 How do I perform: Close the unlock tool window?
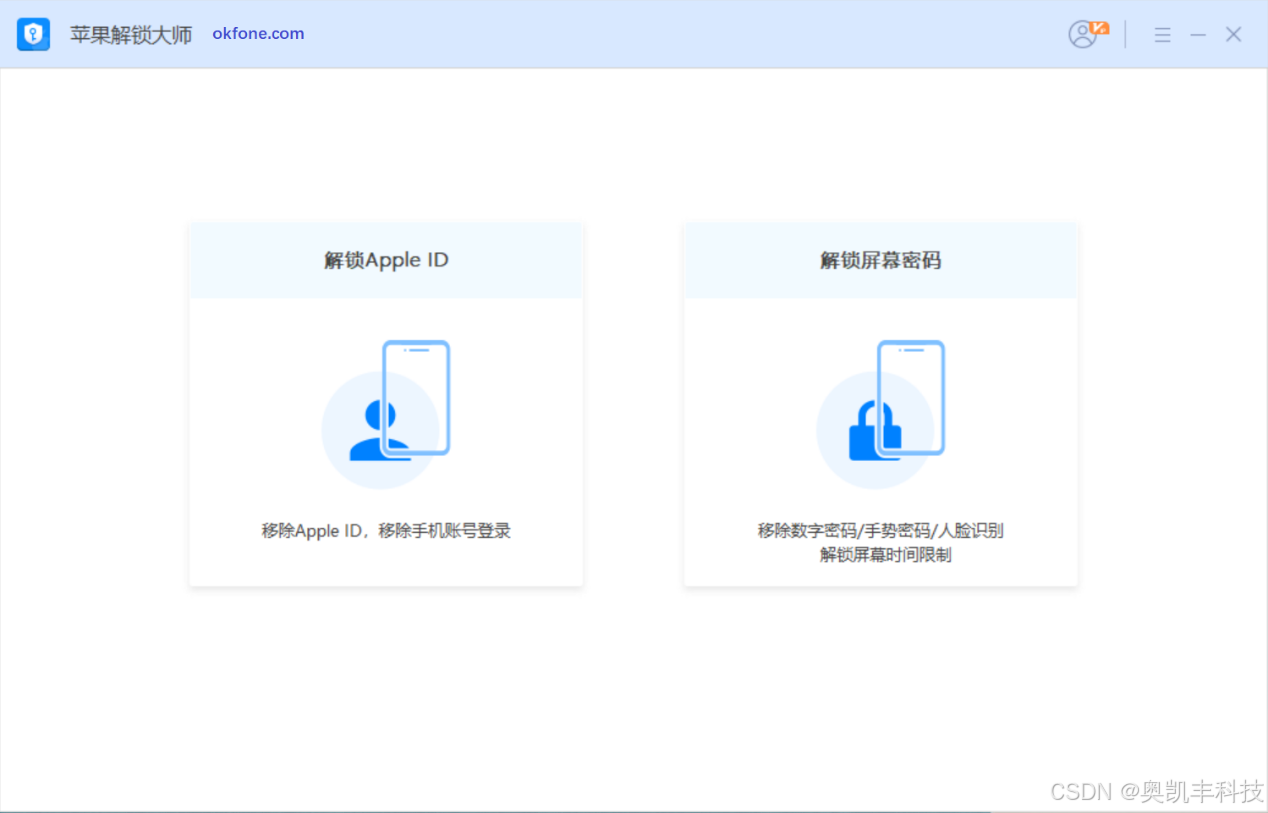click(1234, 35)
